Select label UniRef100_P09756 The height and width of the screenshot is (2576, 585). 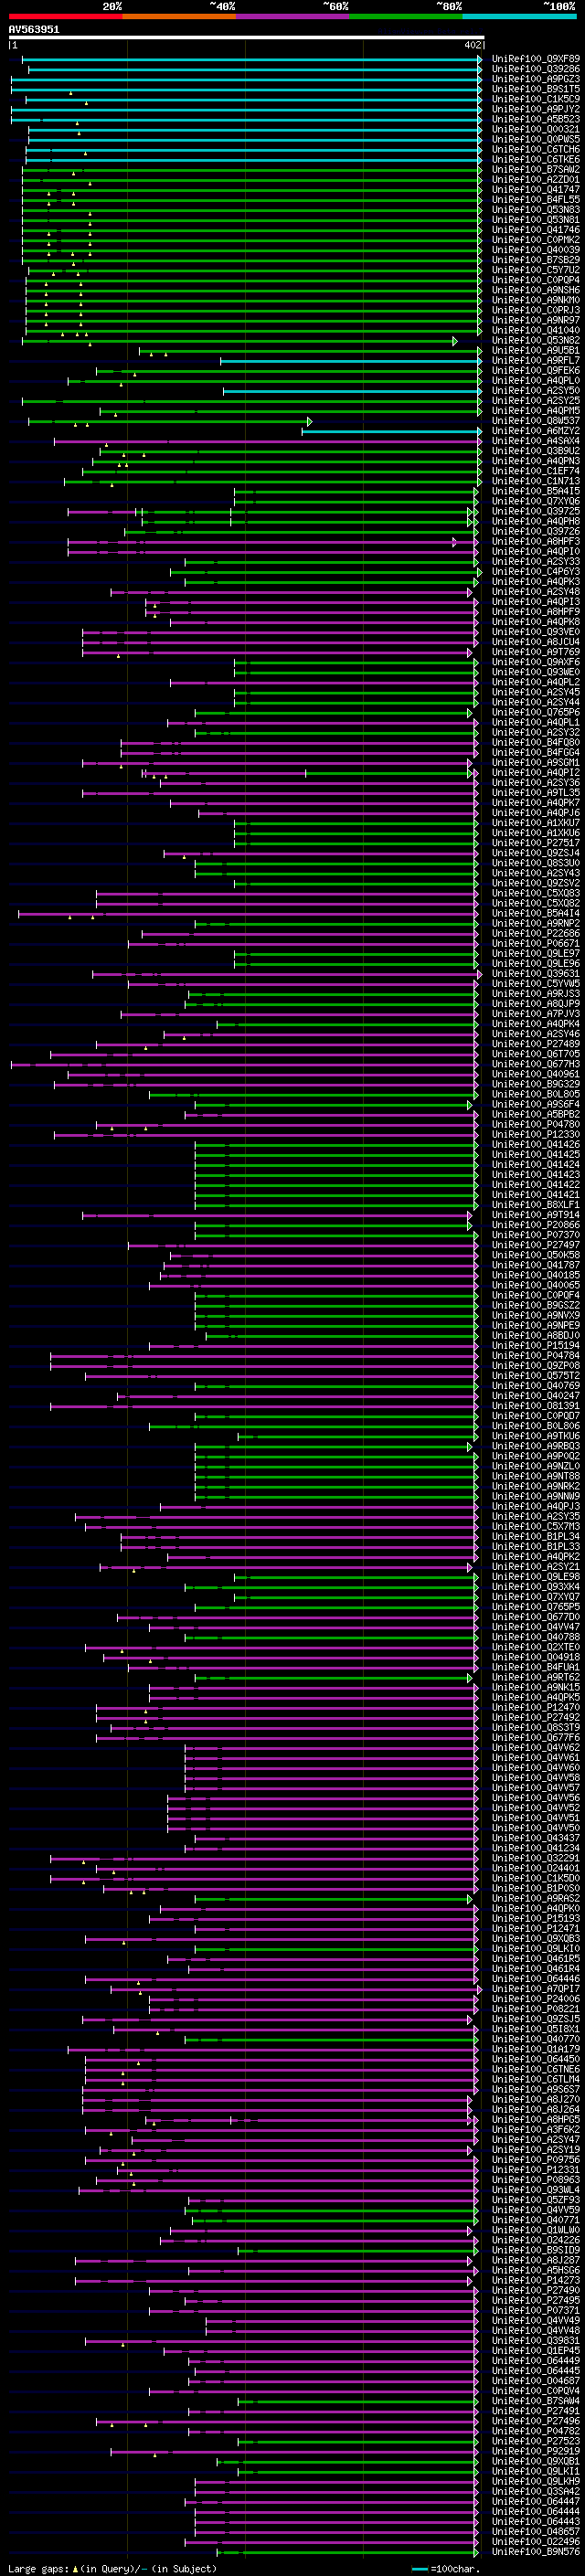click(x=535, y=2161)
